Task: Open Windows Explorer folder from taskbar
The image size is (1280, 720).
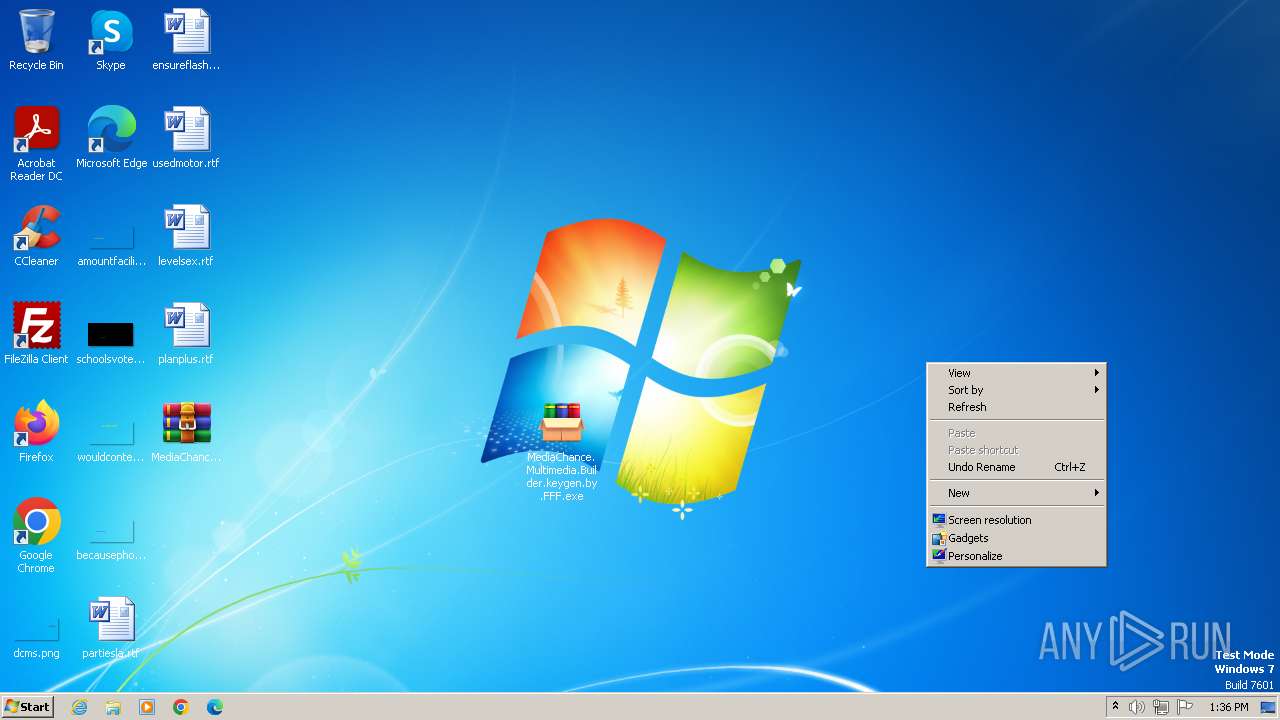Action: tap(113, 707)
